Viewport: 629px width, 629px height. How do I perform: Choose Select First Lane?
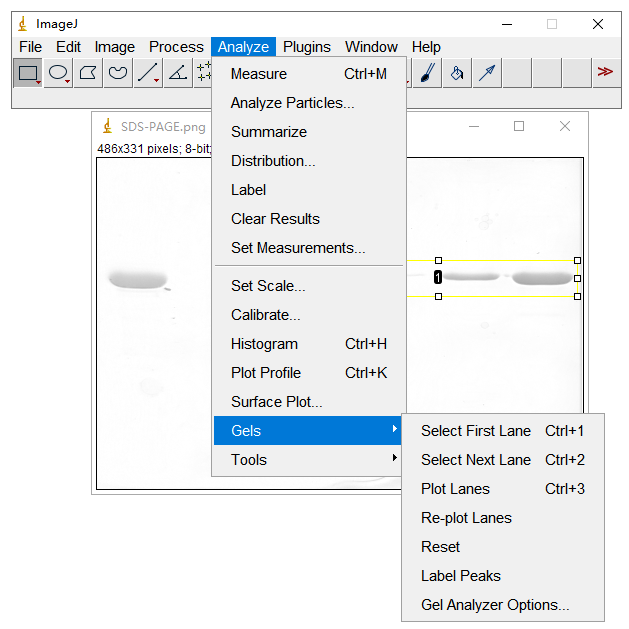476,431
